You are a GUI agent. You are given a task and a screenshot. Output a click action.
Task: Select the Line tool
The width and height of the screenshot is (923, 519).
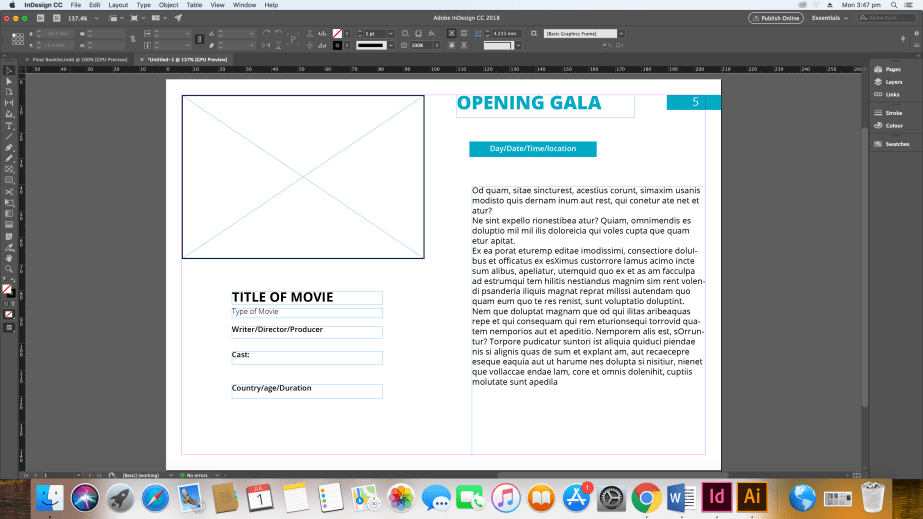pos(9,137)
